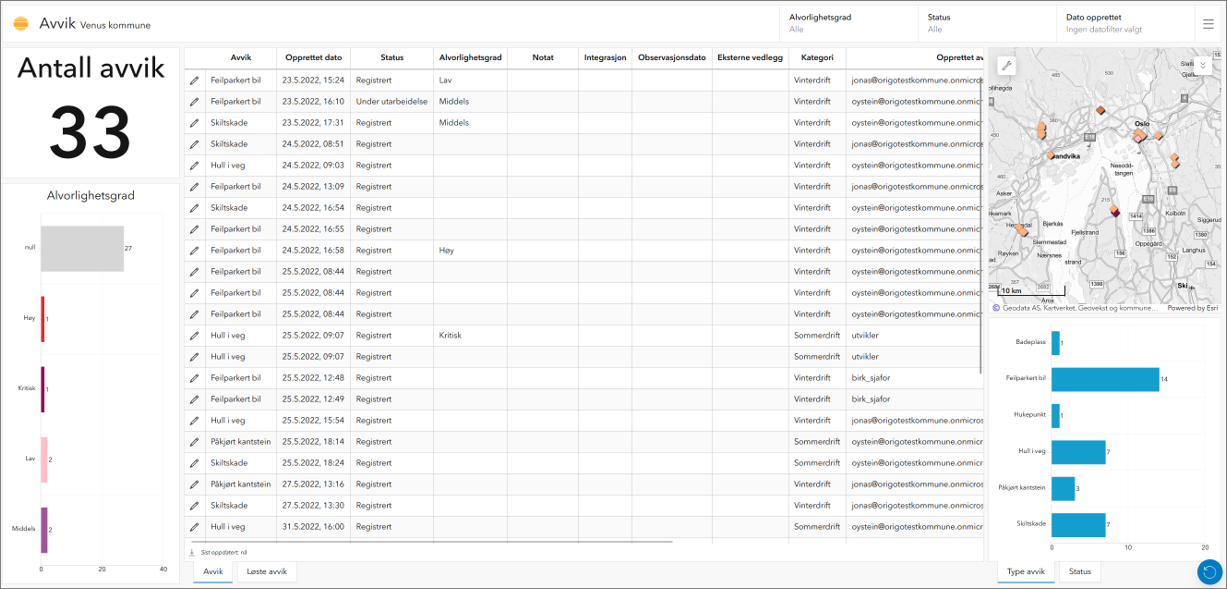Click the Powered by Esri link
Viewport: 1227px width, 589px height.
(1192, 308)
